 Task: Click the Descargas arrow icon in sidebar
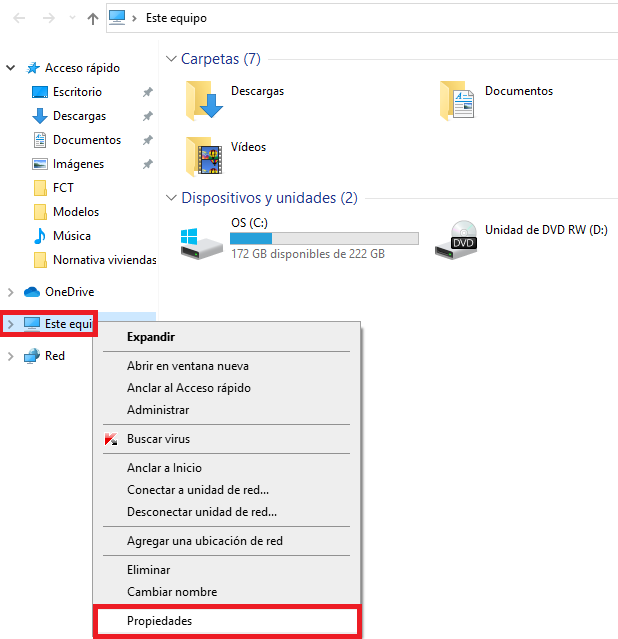click(x=40, y=116)
